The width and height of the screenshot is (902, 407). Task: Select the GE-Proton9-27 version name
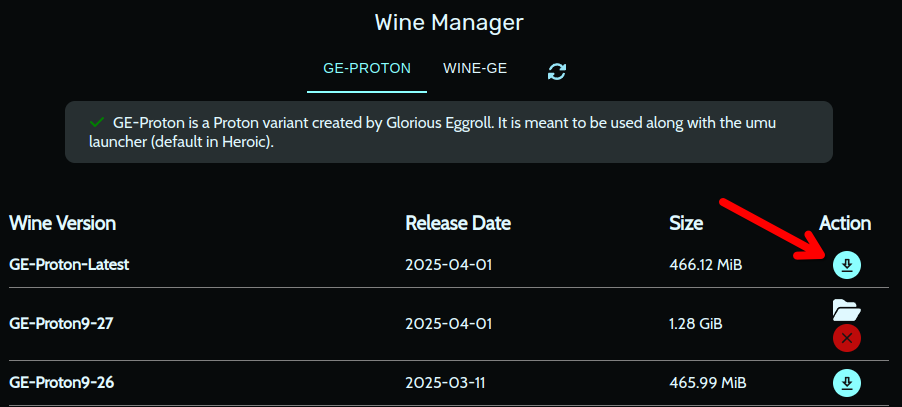tap(65, 324)
